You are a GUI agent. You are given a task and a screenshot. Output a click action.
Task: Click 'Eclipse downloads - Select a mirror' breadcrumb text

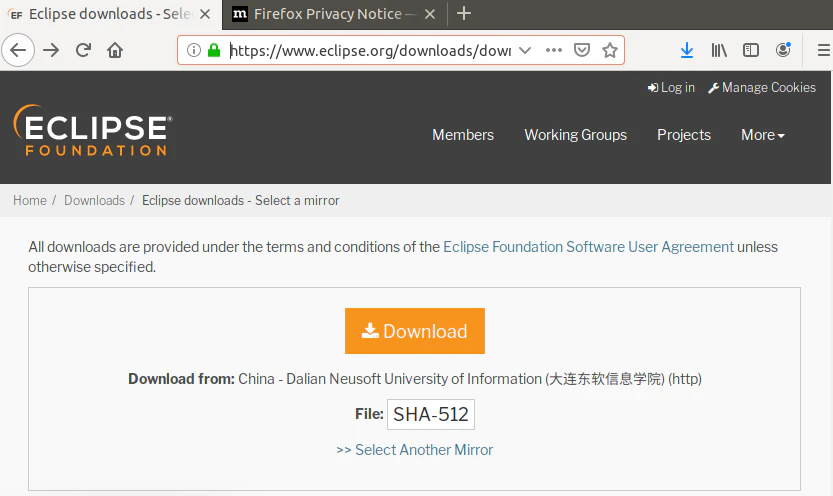tap(240, 200)
